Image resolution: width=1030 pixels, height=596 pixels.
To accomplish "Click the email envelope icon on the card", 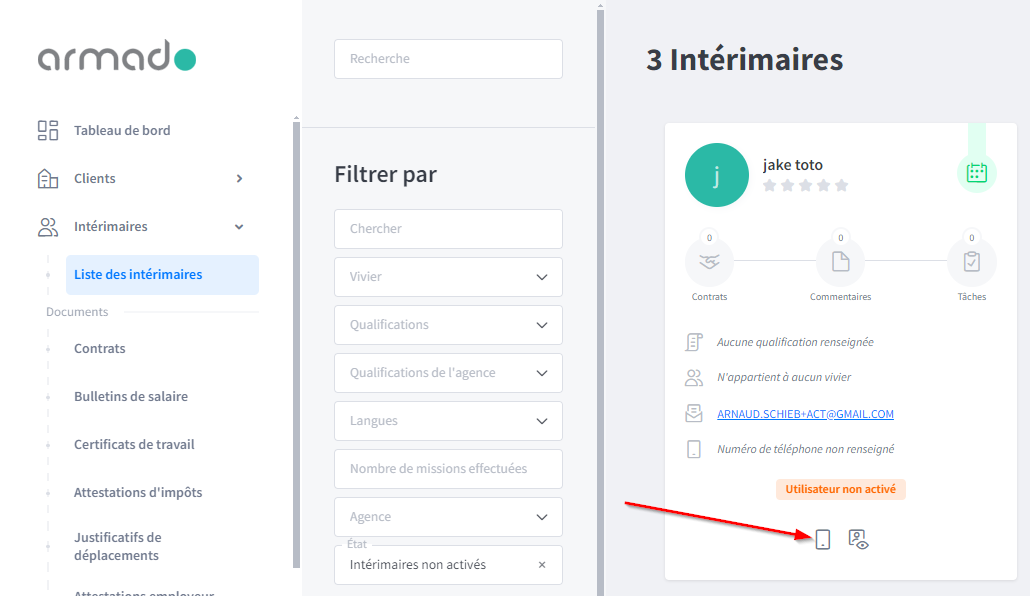I will [x=694, y=413].
